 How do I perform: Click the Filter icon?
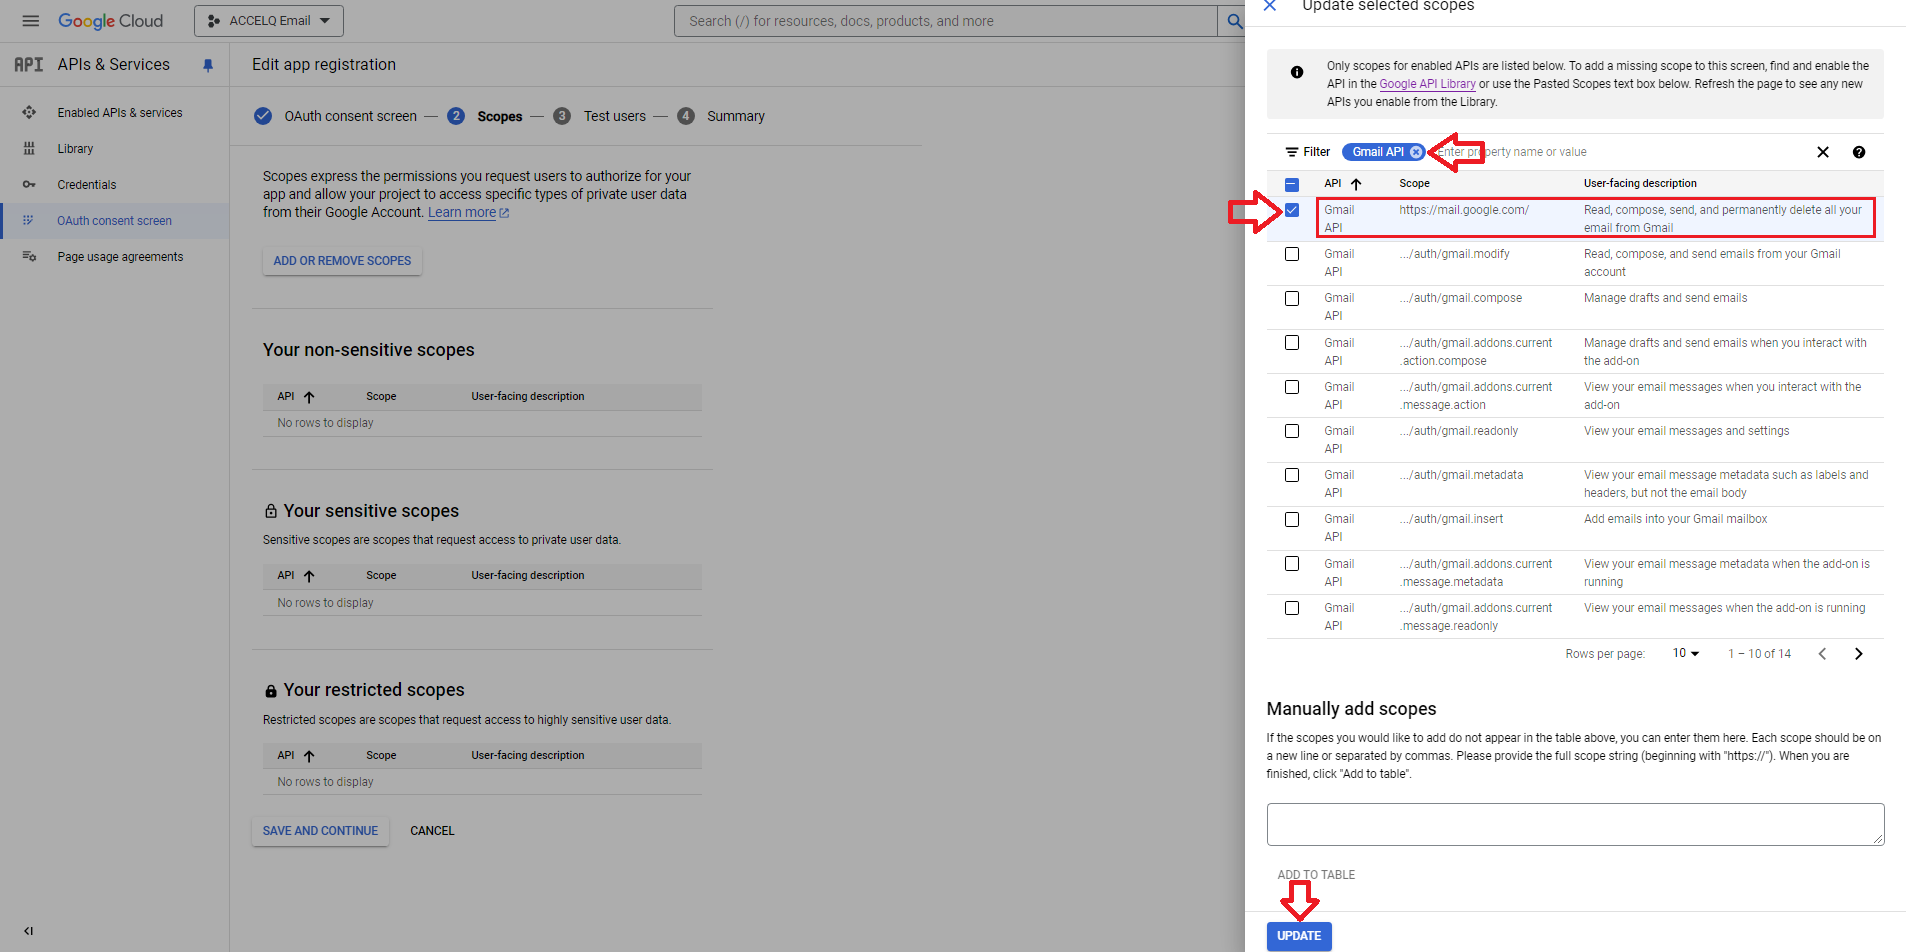coord(1292,152)
